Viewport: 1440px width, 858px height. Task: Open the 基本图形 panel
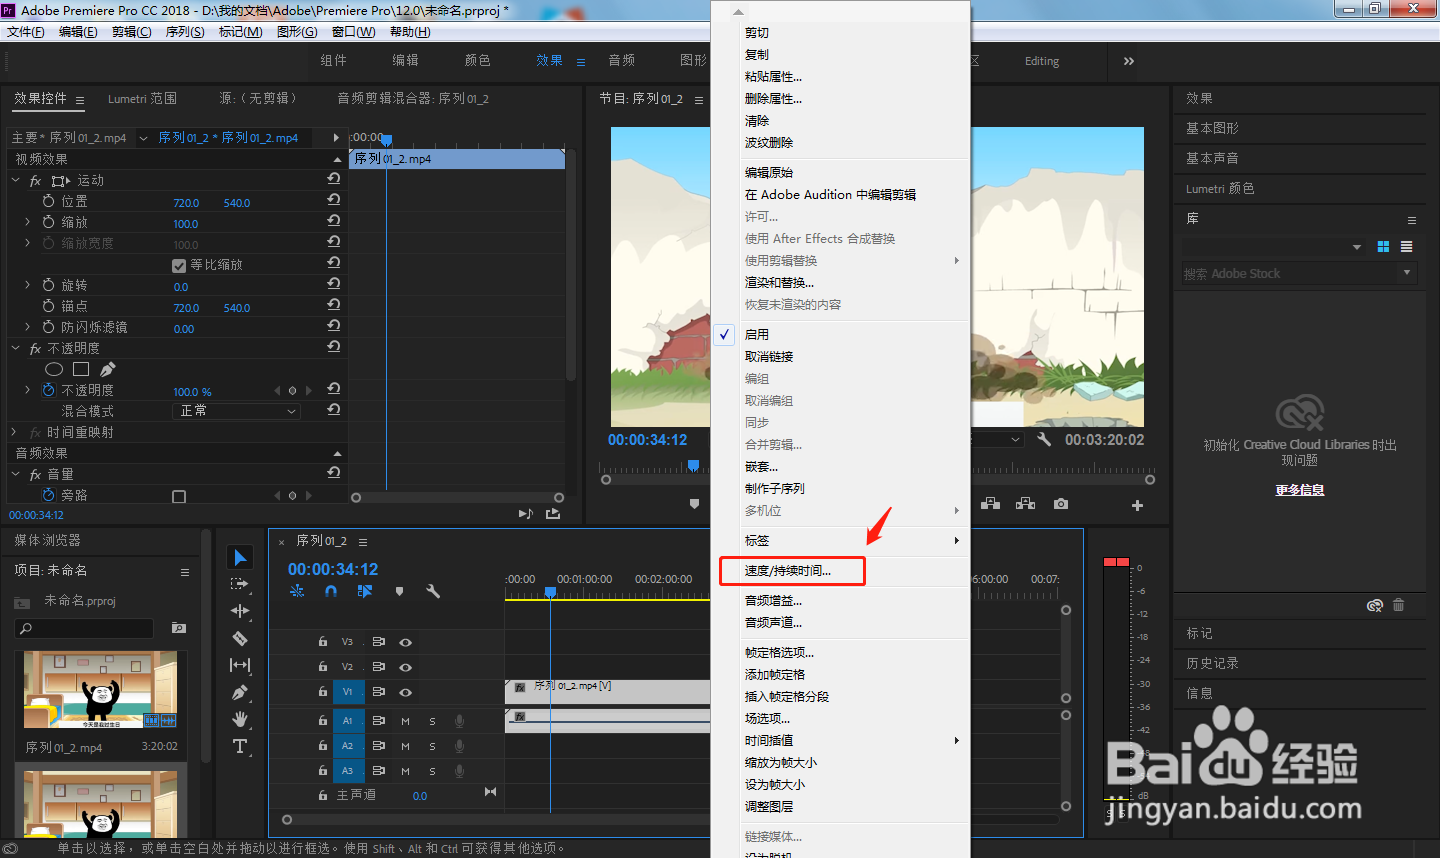point(1212,128)
